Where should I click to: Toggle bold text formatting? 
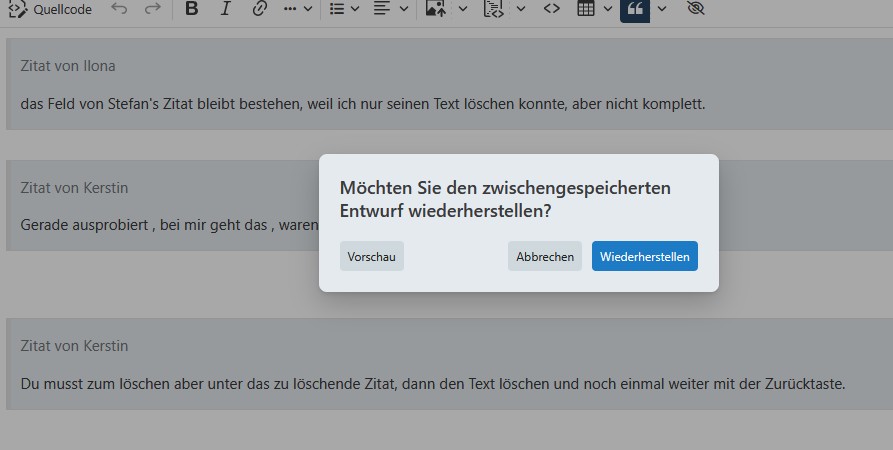click(192, 9)
